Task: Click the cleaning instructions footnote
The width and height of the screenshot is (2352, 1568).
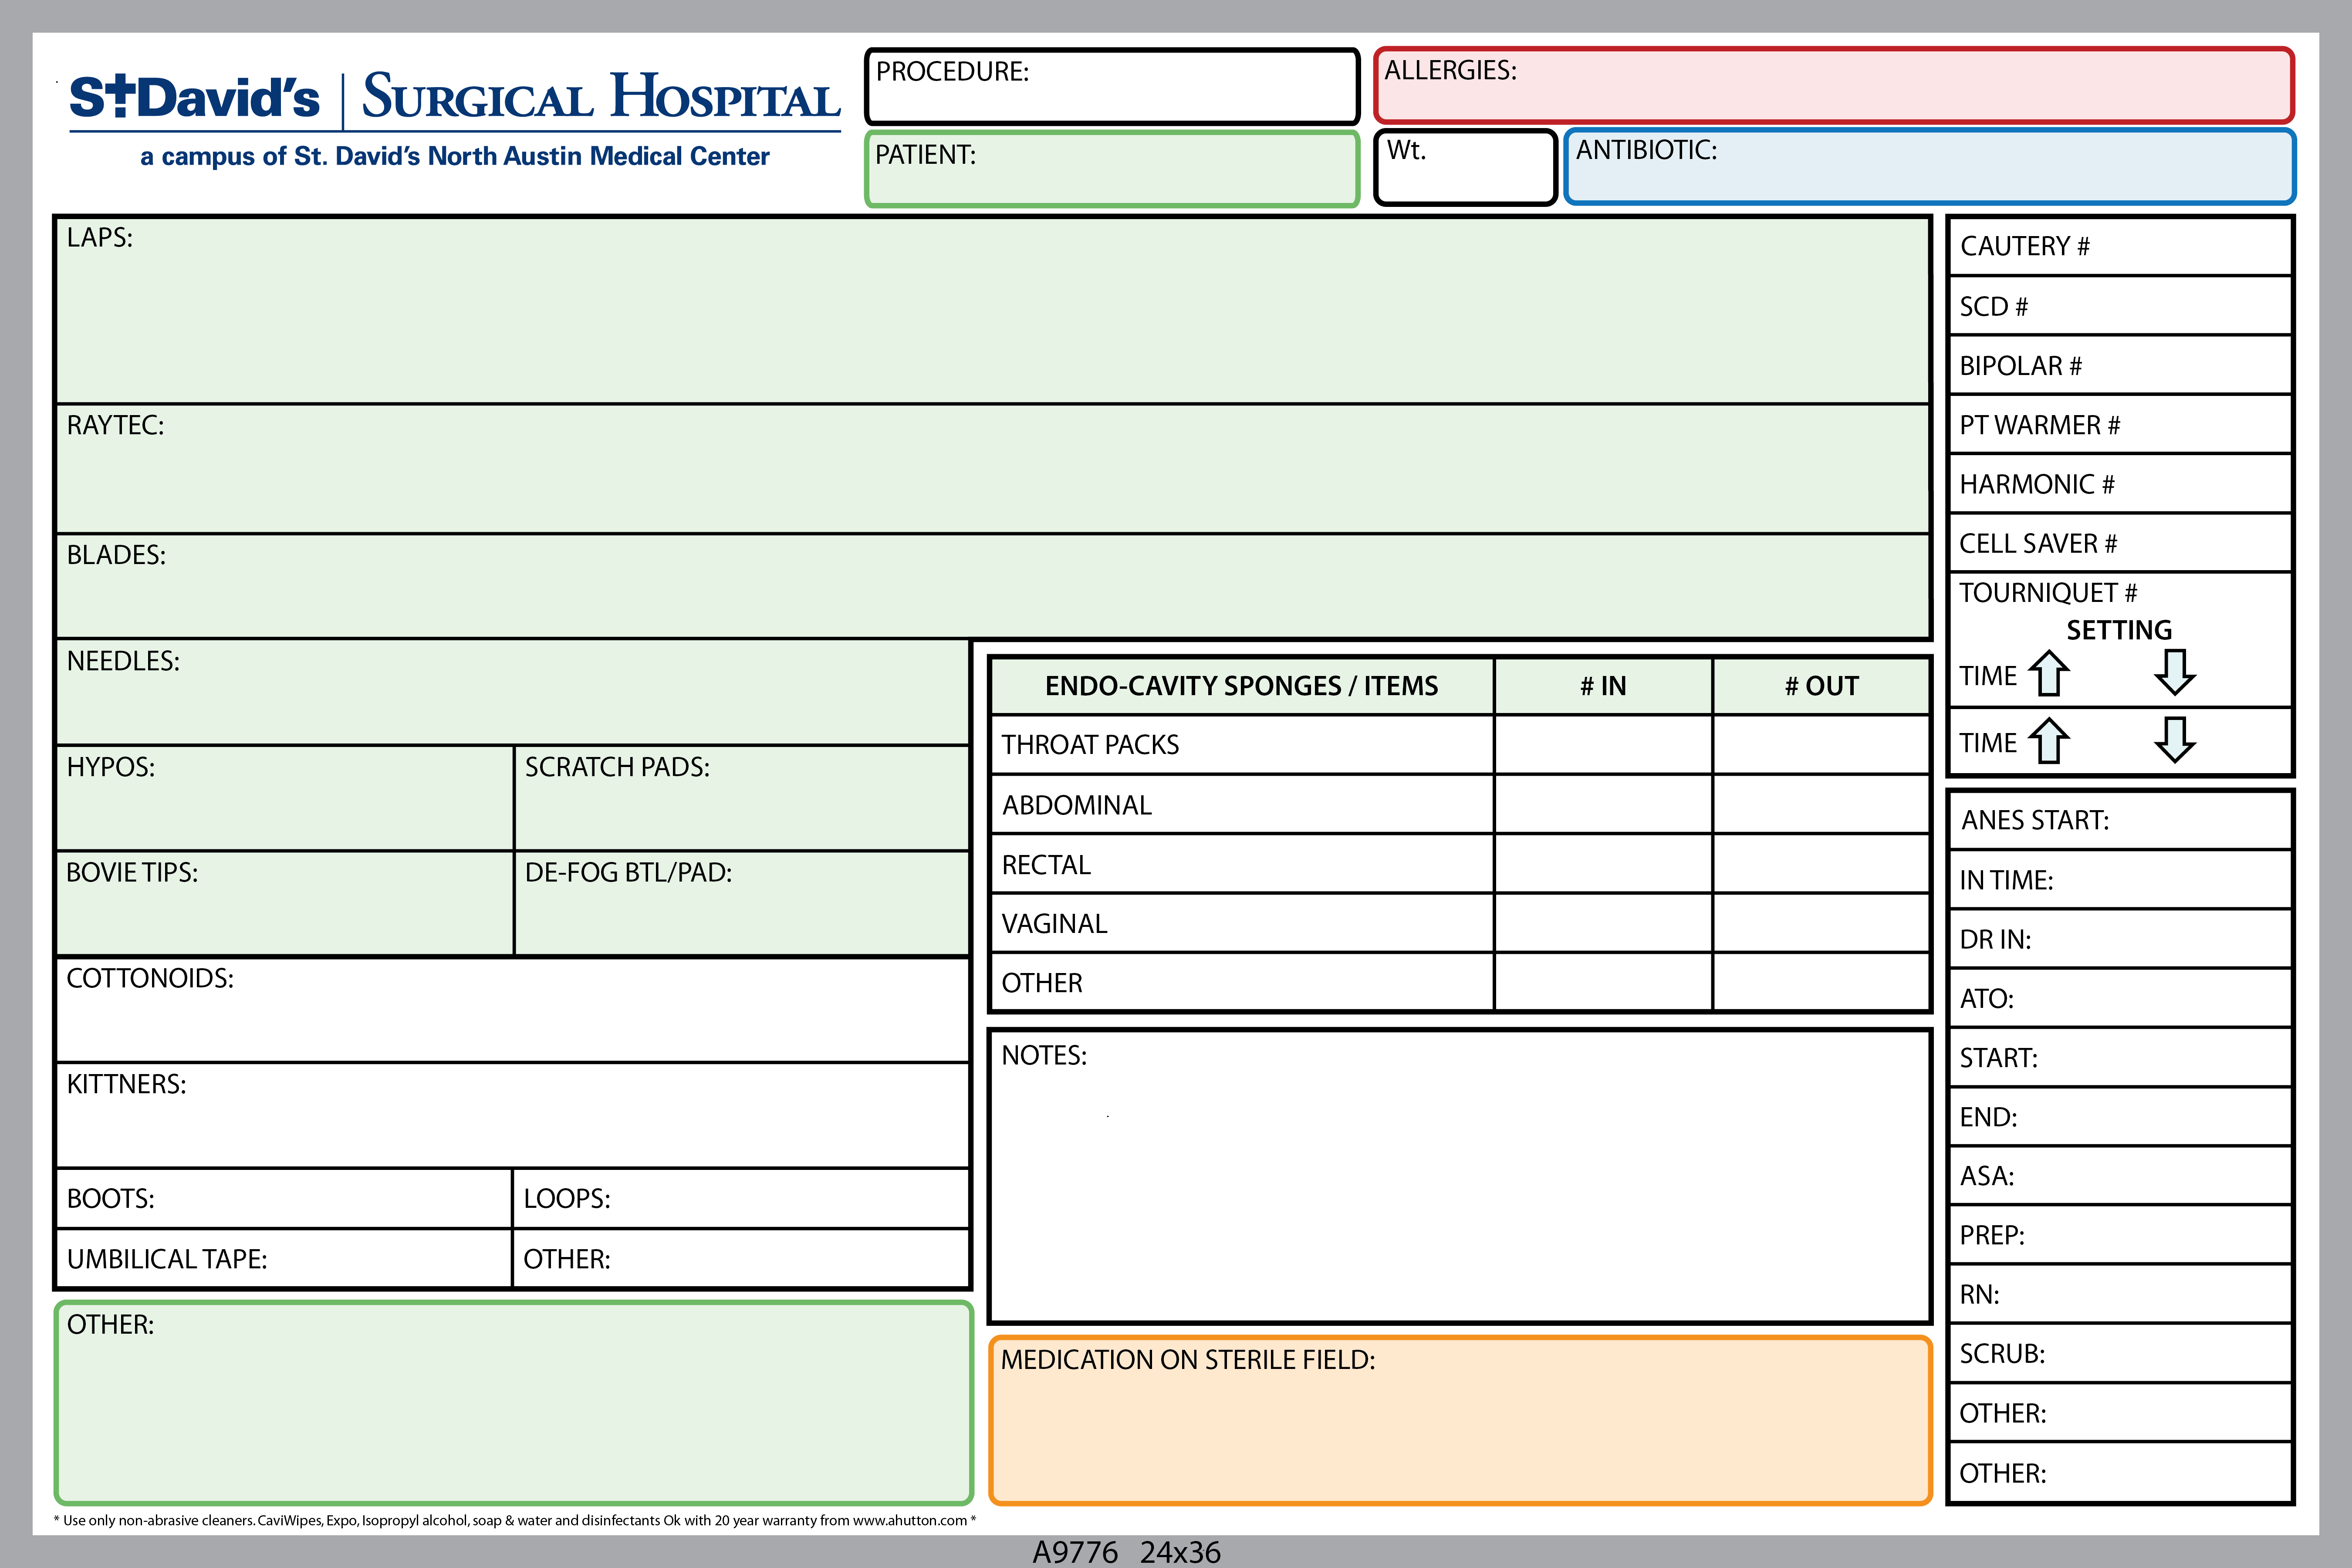Action: point(514,1521)
